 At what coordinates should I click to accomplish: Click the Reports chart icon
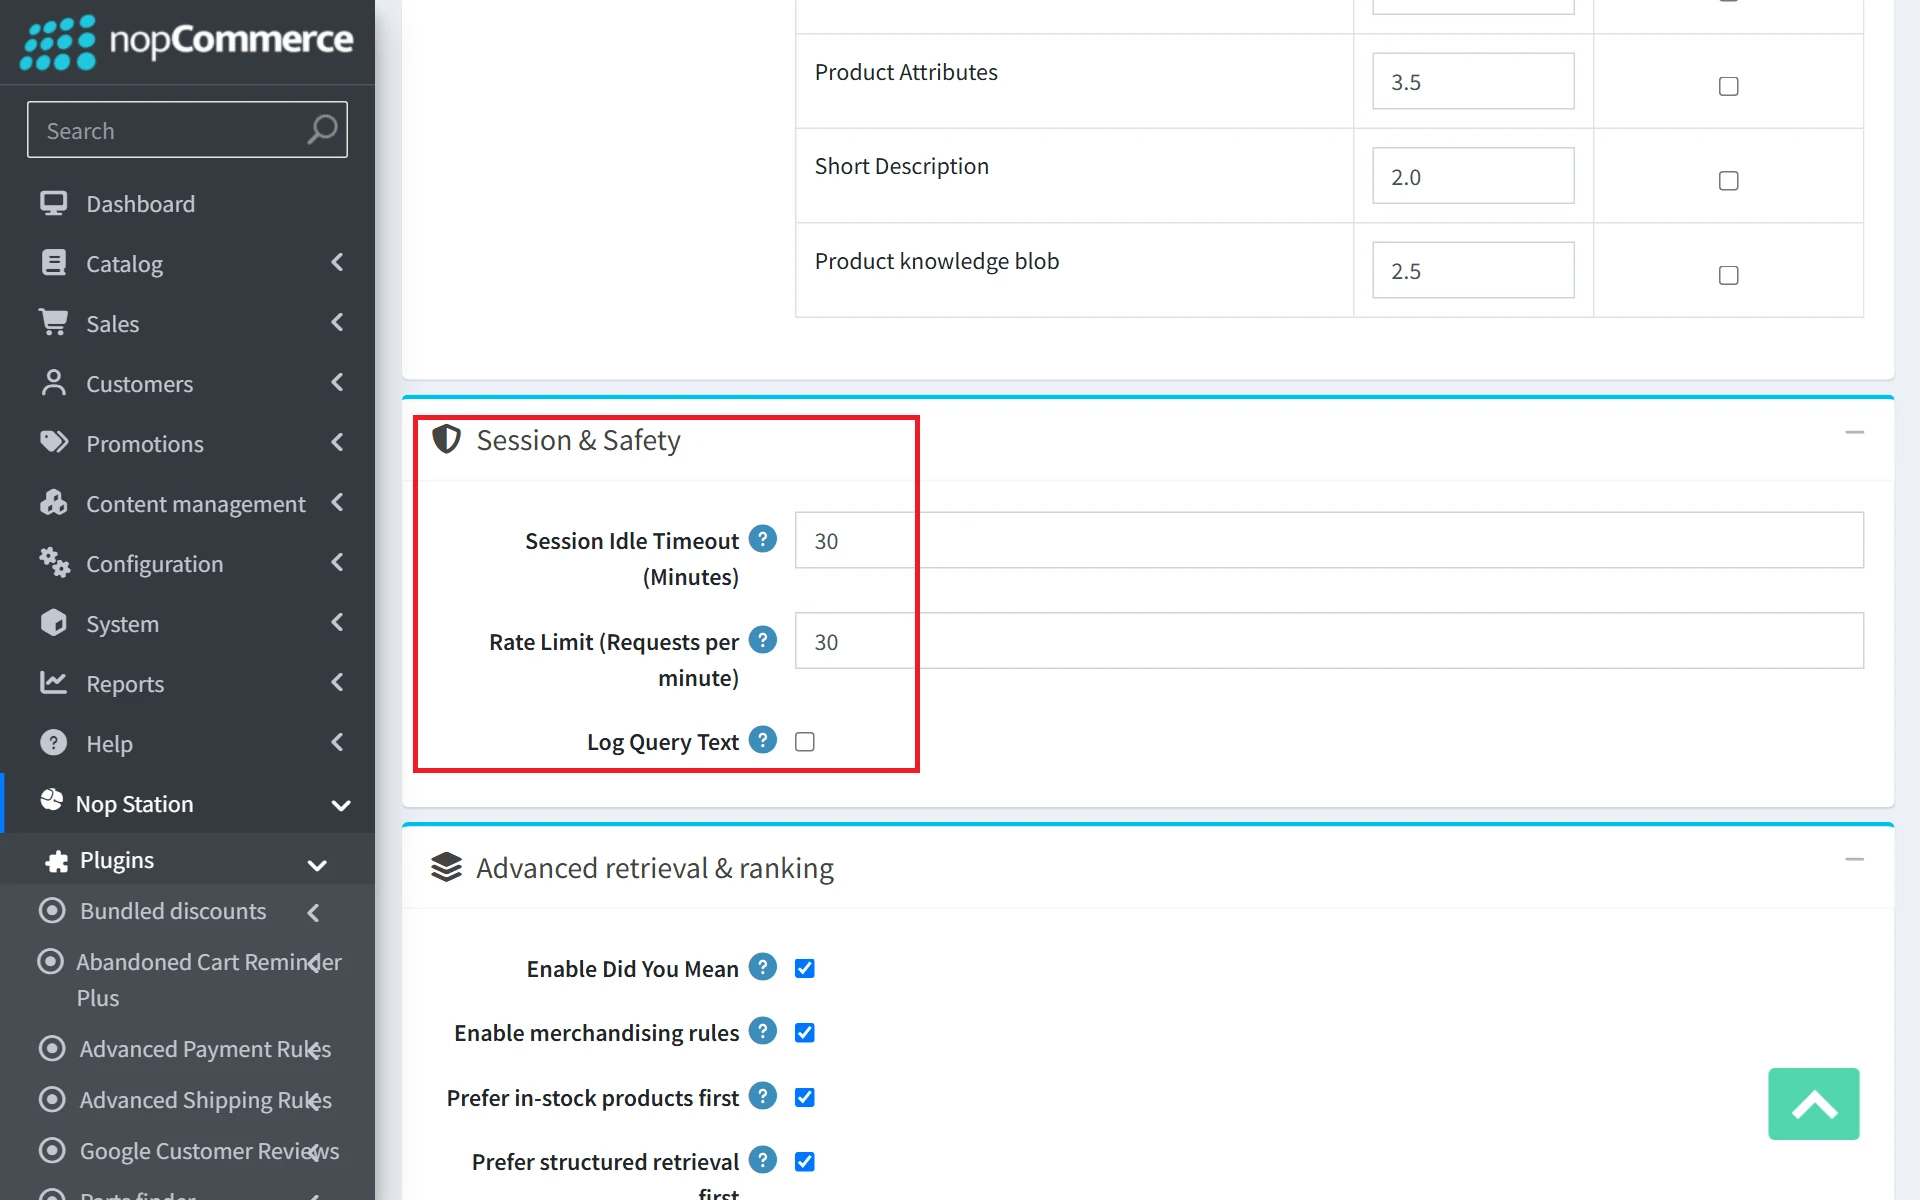[53, 683]
